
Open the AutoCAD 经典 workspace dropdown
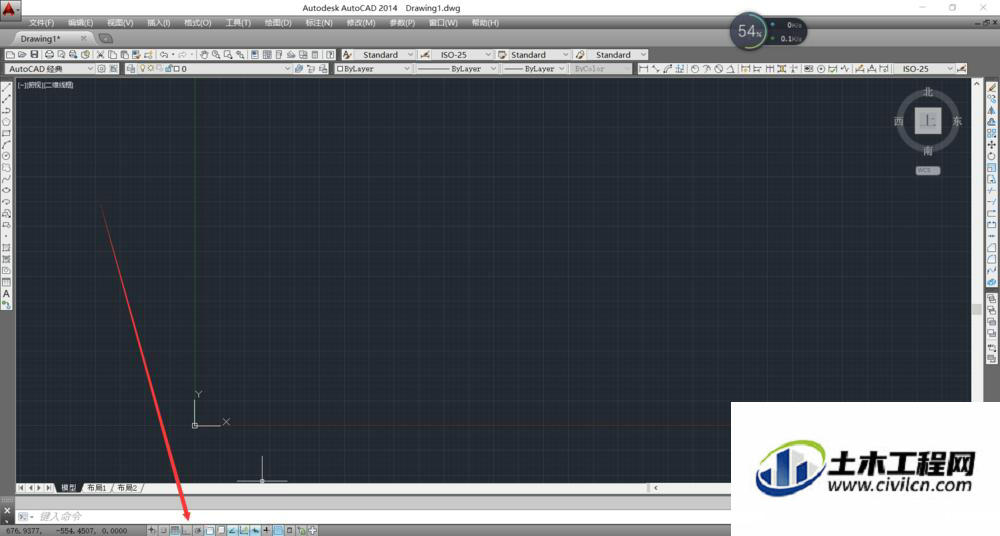90,68
